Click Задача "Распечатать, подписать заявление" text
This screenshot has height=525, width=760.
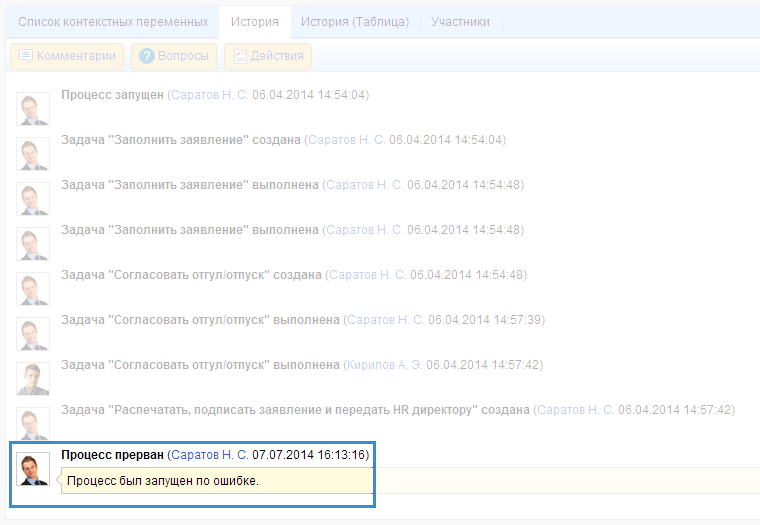(295, 410)
